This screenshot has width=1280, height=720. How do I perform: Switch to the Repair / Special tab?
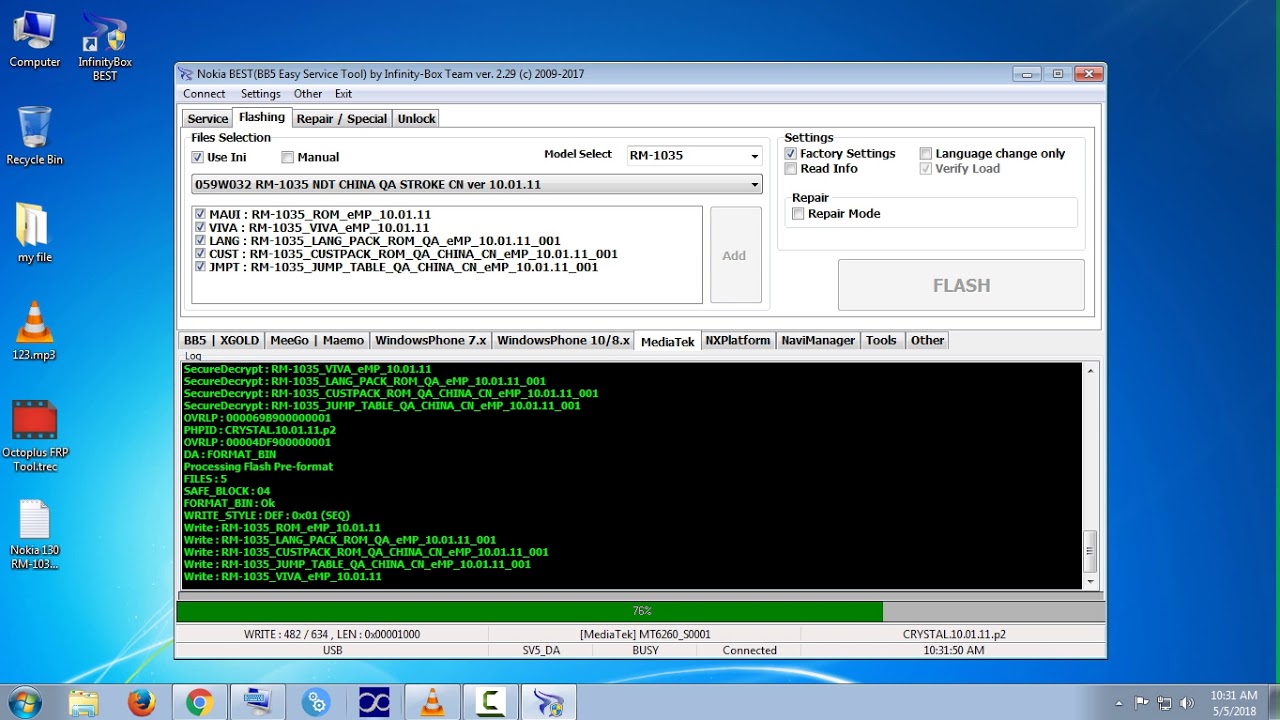click(x=341, y=118)
